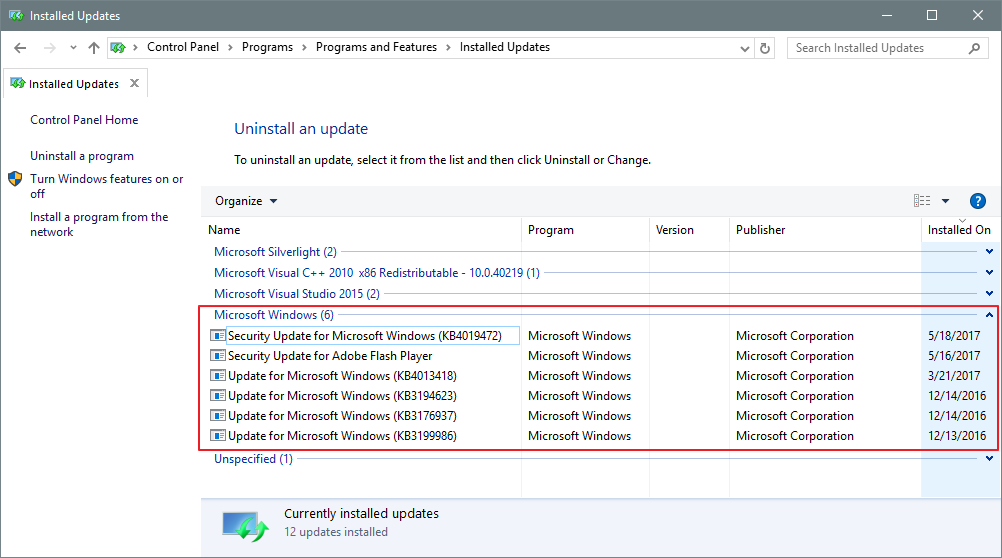Expand the Microsoft Silverlight group chevron
This screenshot has width=1002, height=558.
[989, 252]
